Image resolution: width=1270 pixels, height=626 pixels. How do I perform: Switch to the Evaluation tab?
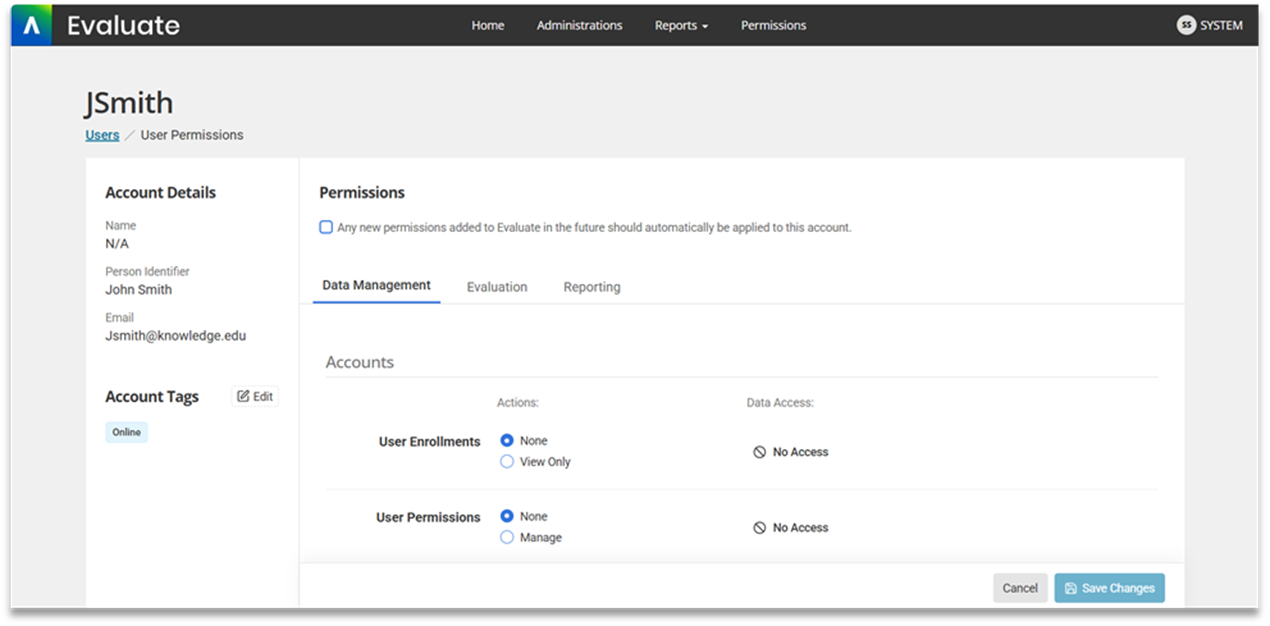tap(497, 287)
